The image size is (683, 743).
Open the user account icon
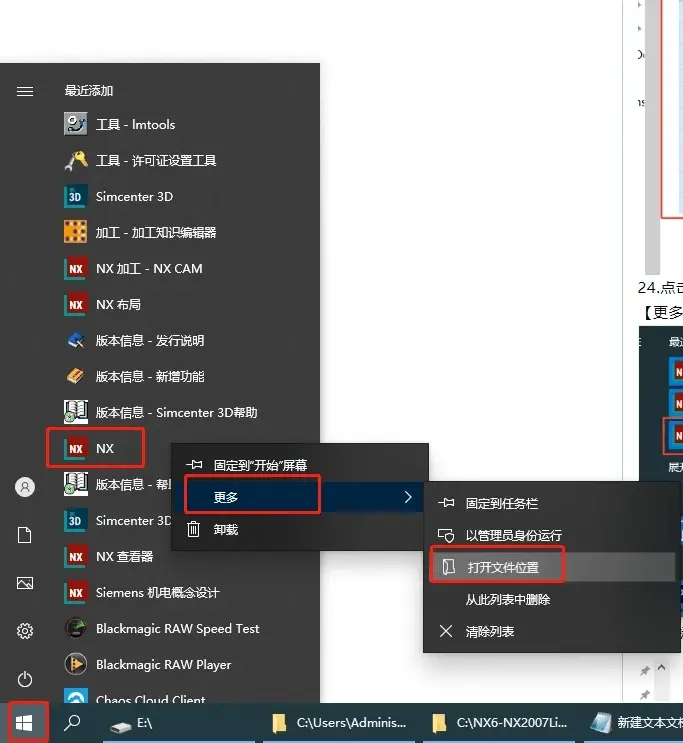click(x=25, y=487)
